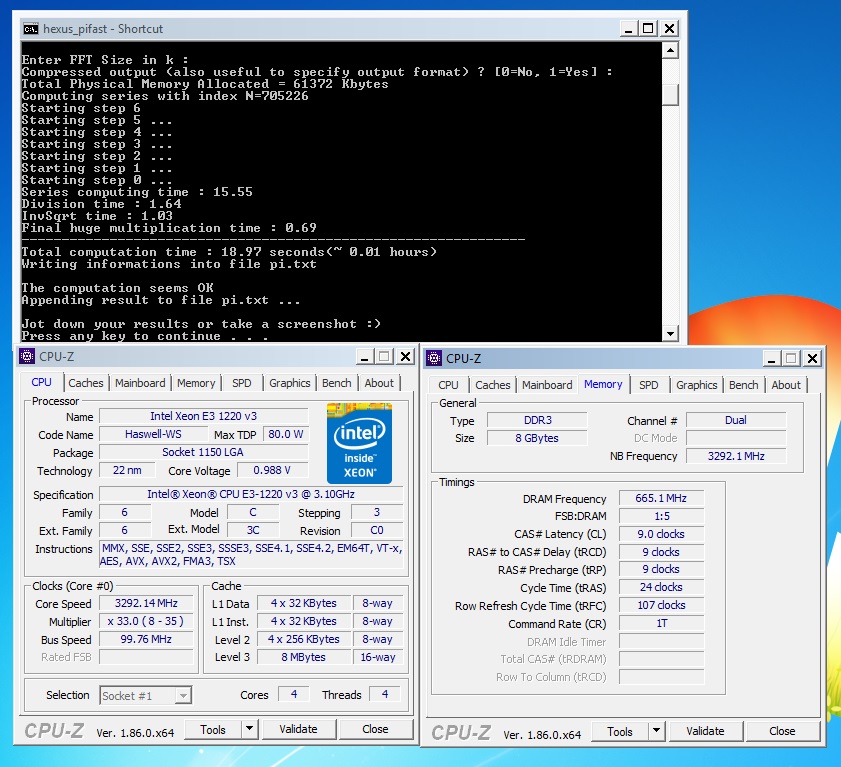Viewport: 841px width, 767px height.
Task: Click the Multiplier value x 33.0 (8 - 35)
Action: [146, 621]
